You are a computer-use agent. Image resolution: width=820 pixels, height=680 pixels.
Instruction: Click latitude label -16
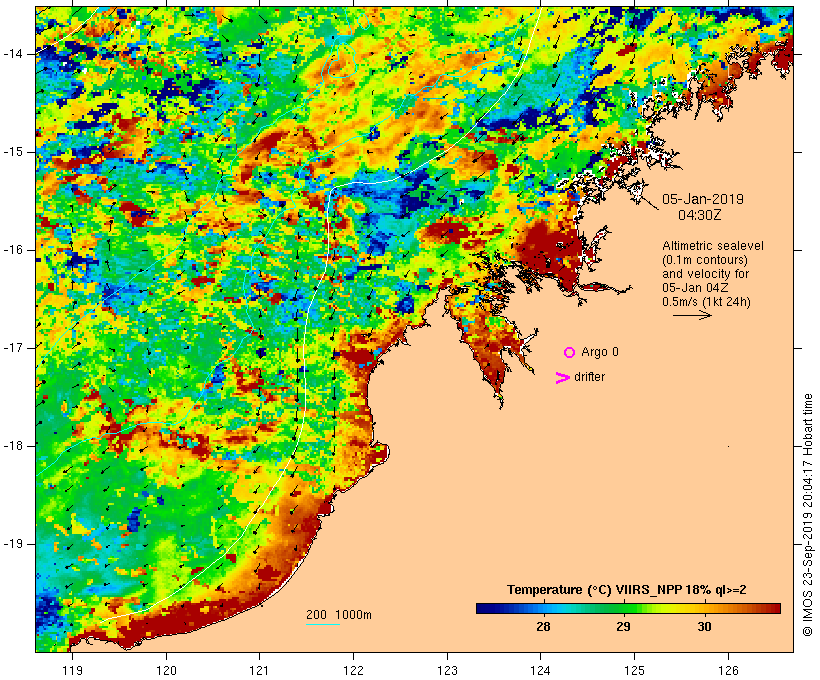(12, 250)
